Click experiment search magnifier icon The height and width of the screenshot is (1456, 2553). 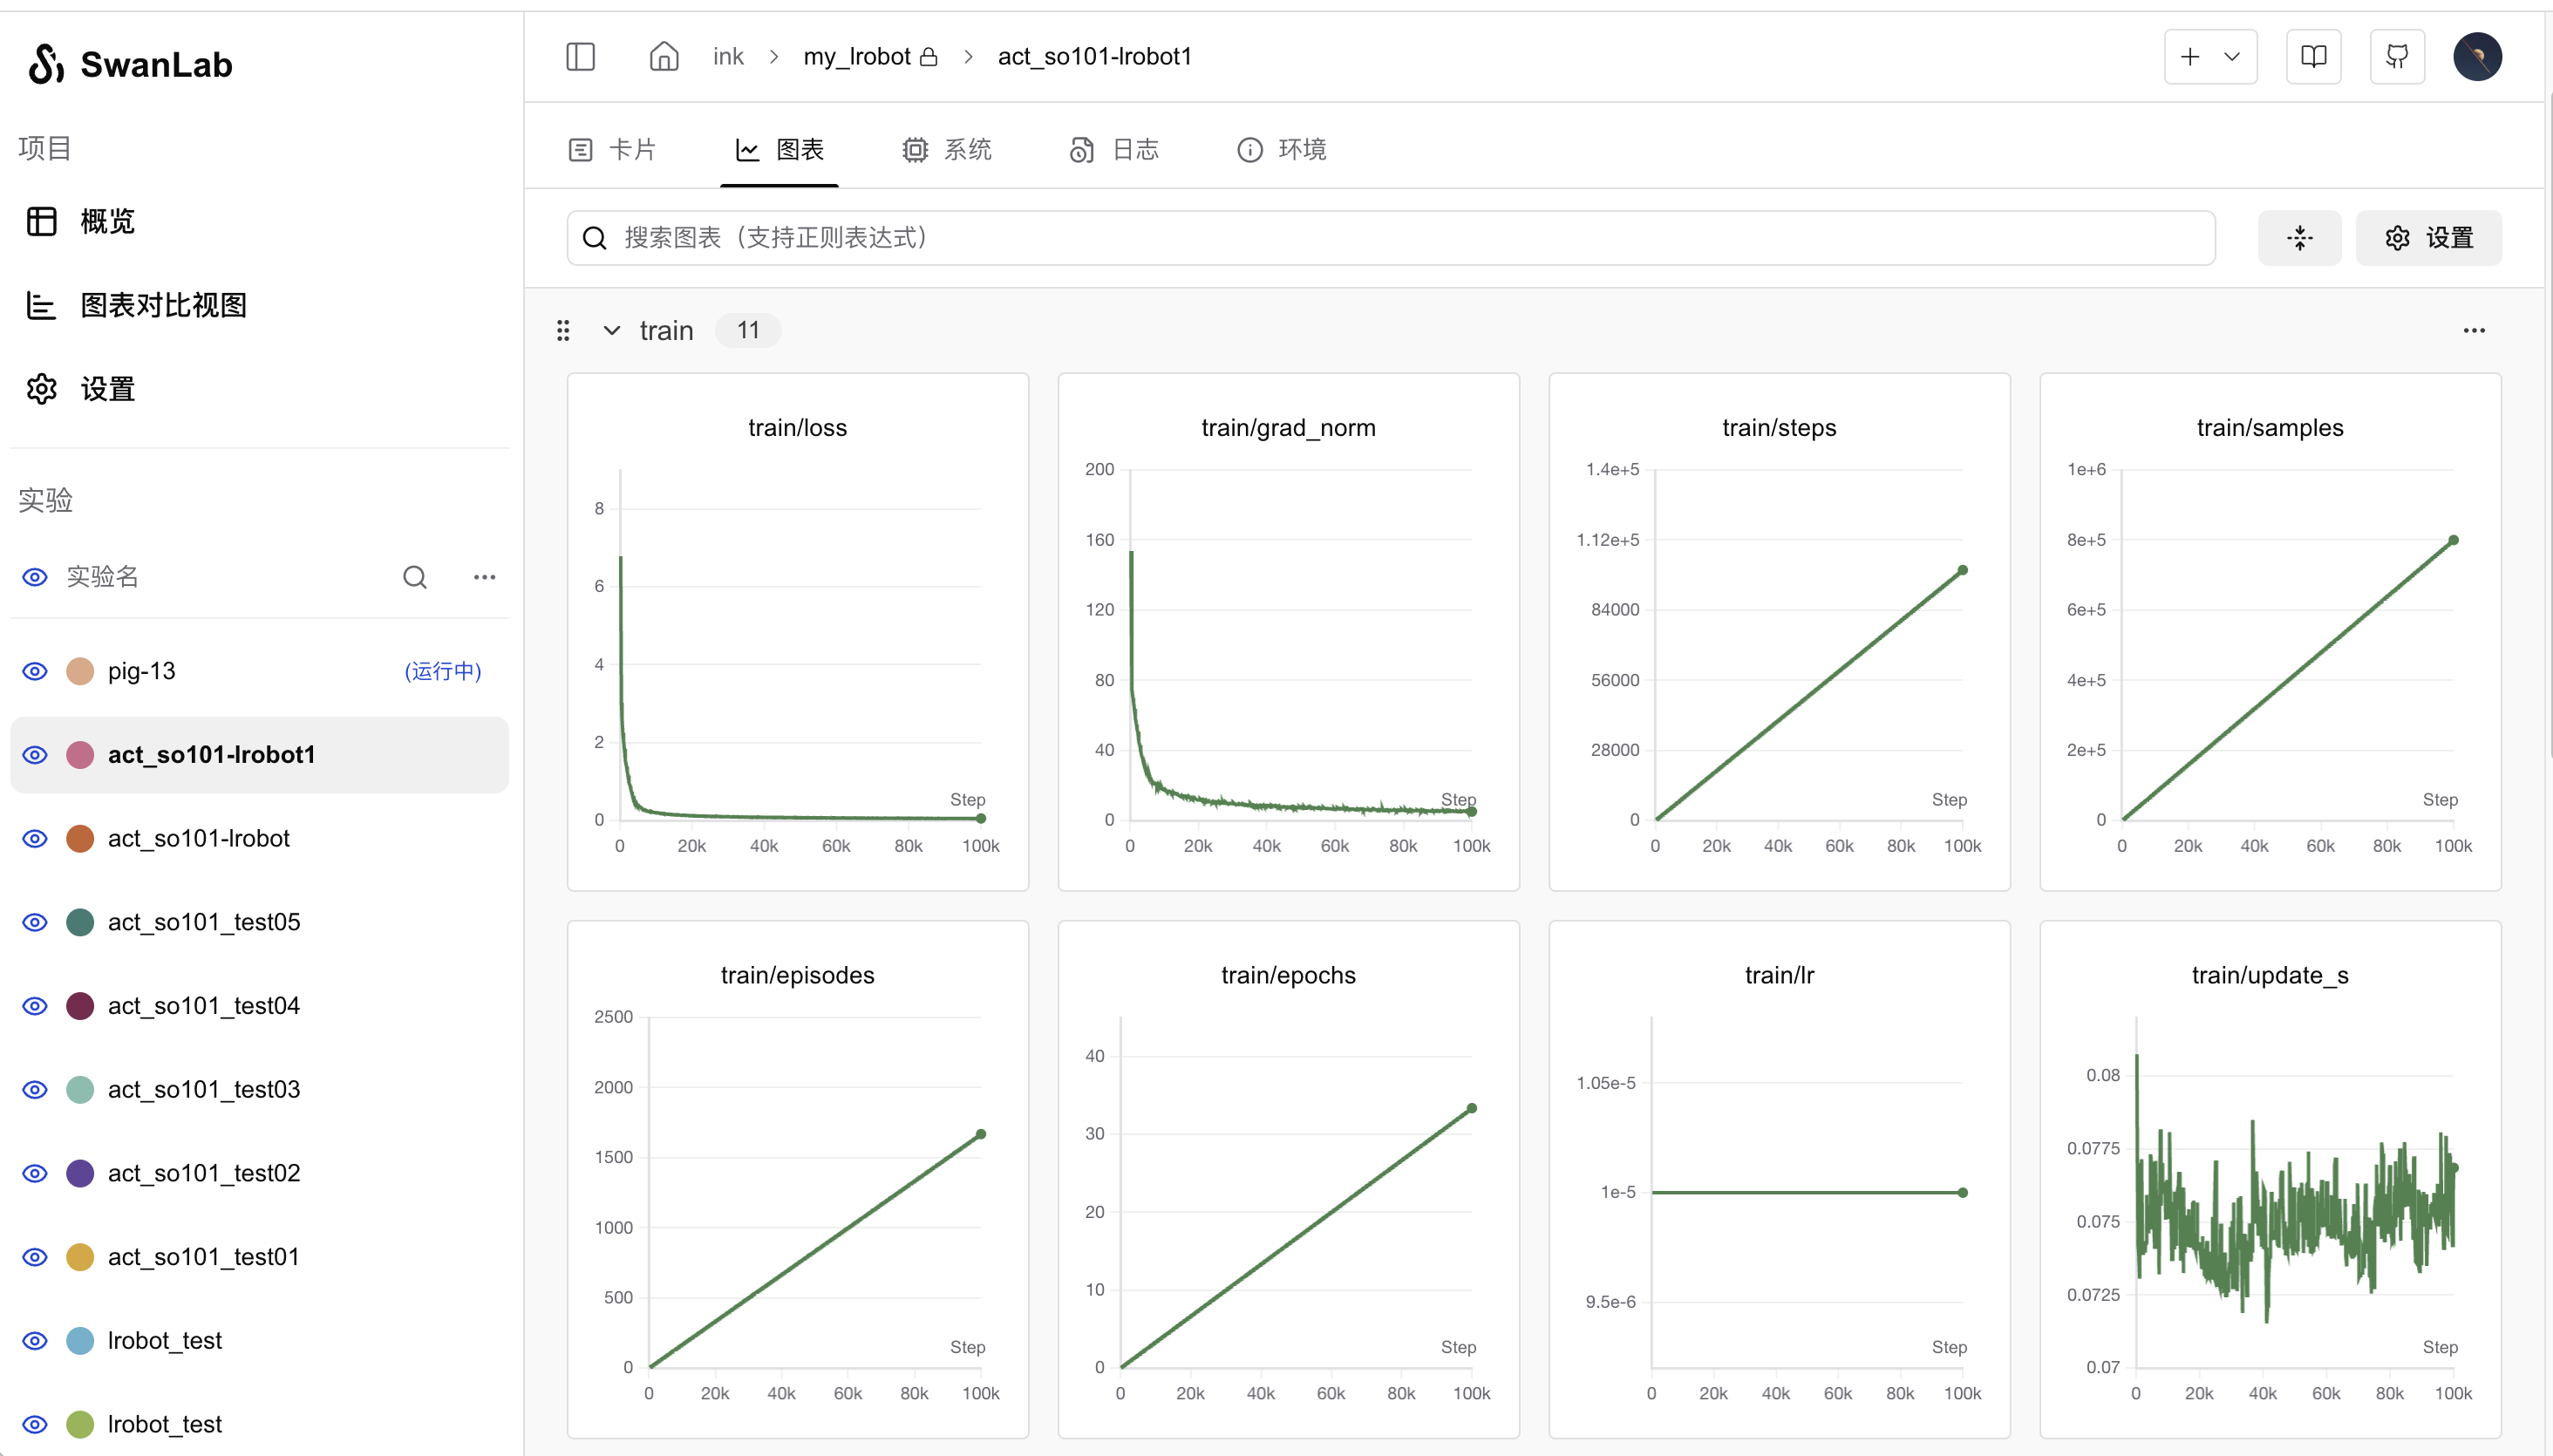tap(415, 577)
